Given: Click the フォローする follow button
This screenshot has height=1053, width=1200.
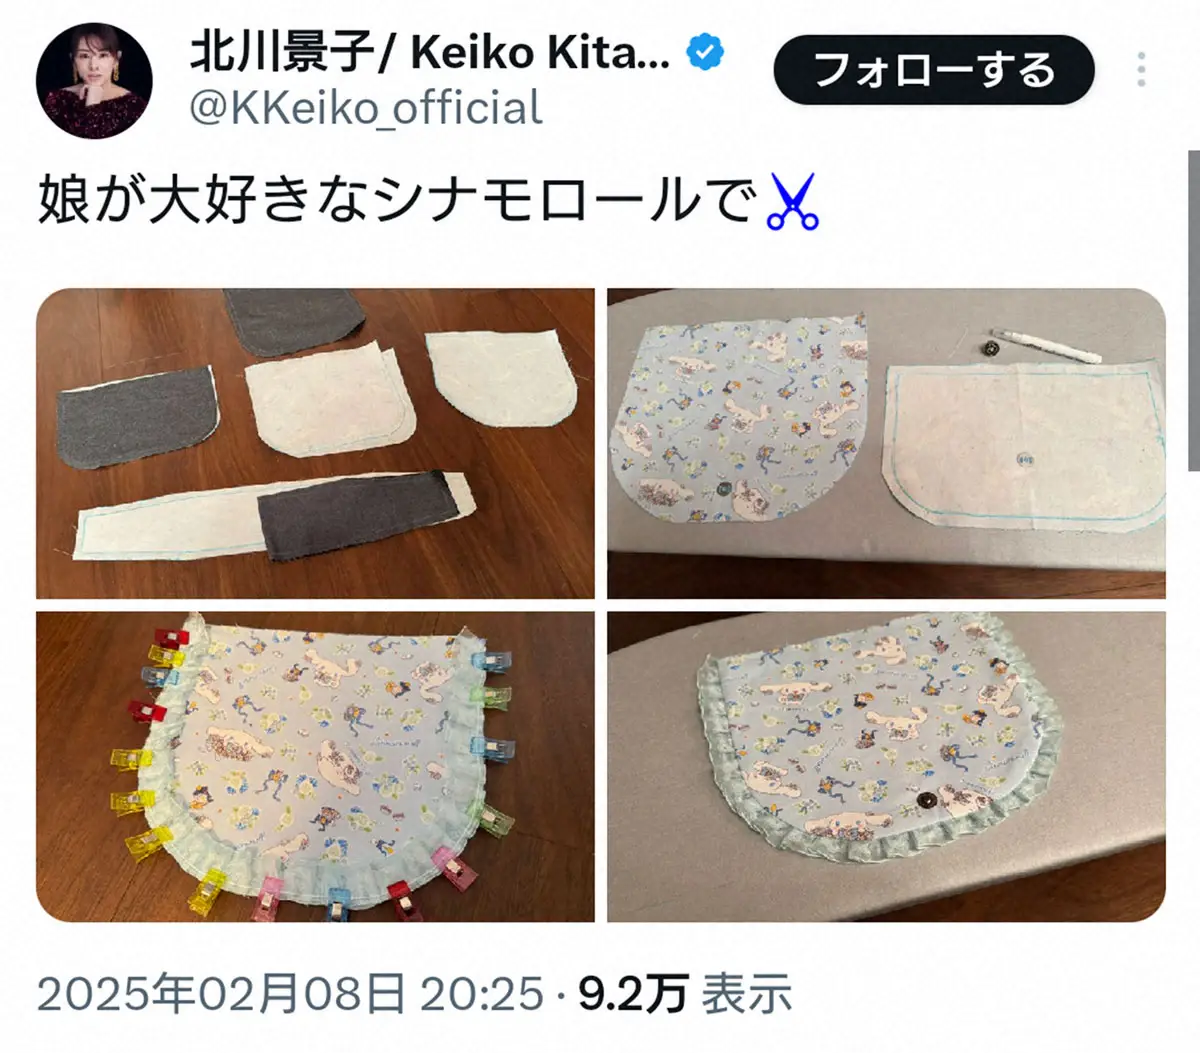Looking at the screenshot, I should (934, 70).
